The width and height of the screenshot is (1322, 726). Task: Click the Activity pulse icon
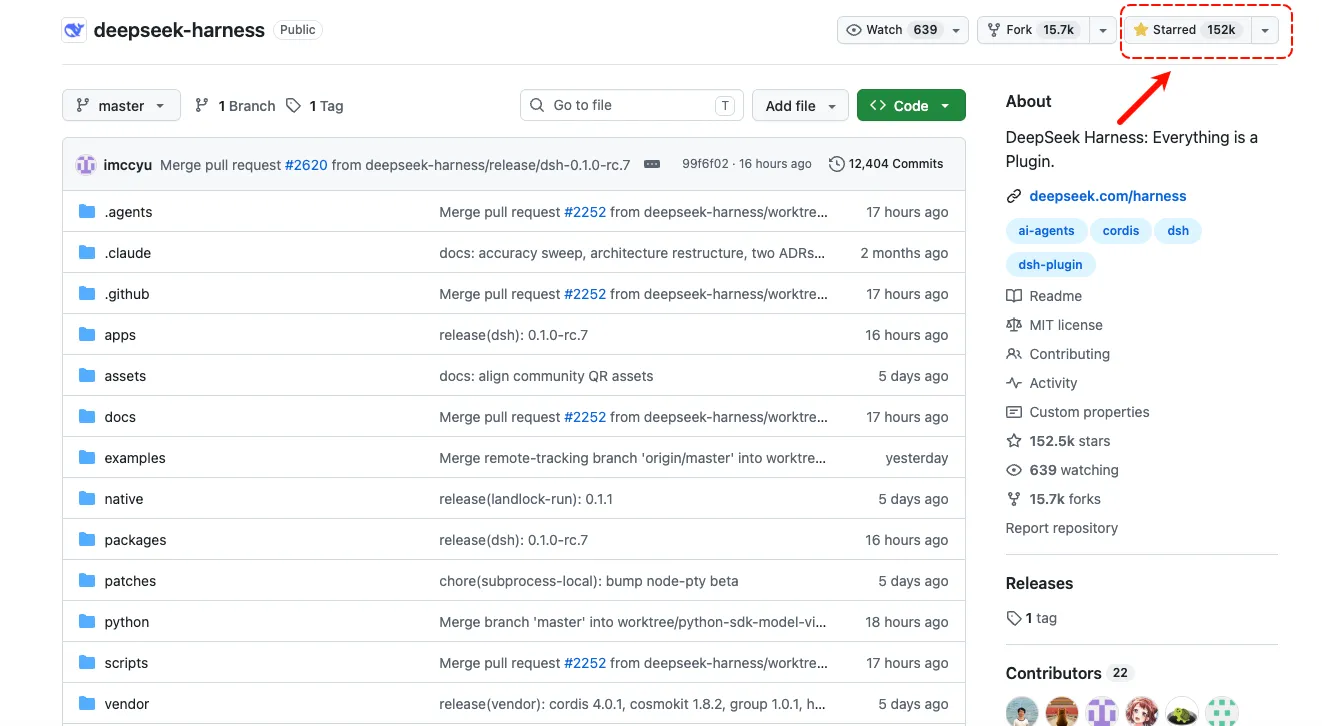coord(1014,383)
